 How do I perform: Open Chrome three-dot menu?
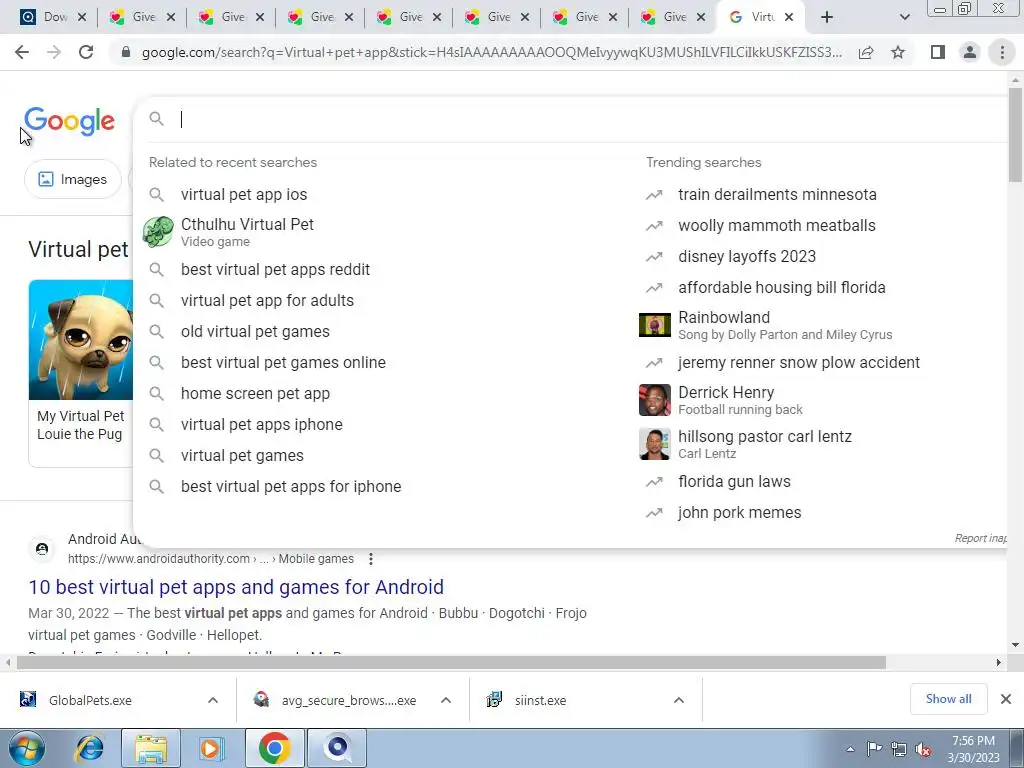coord(1002,52)
